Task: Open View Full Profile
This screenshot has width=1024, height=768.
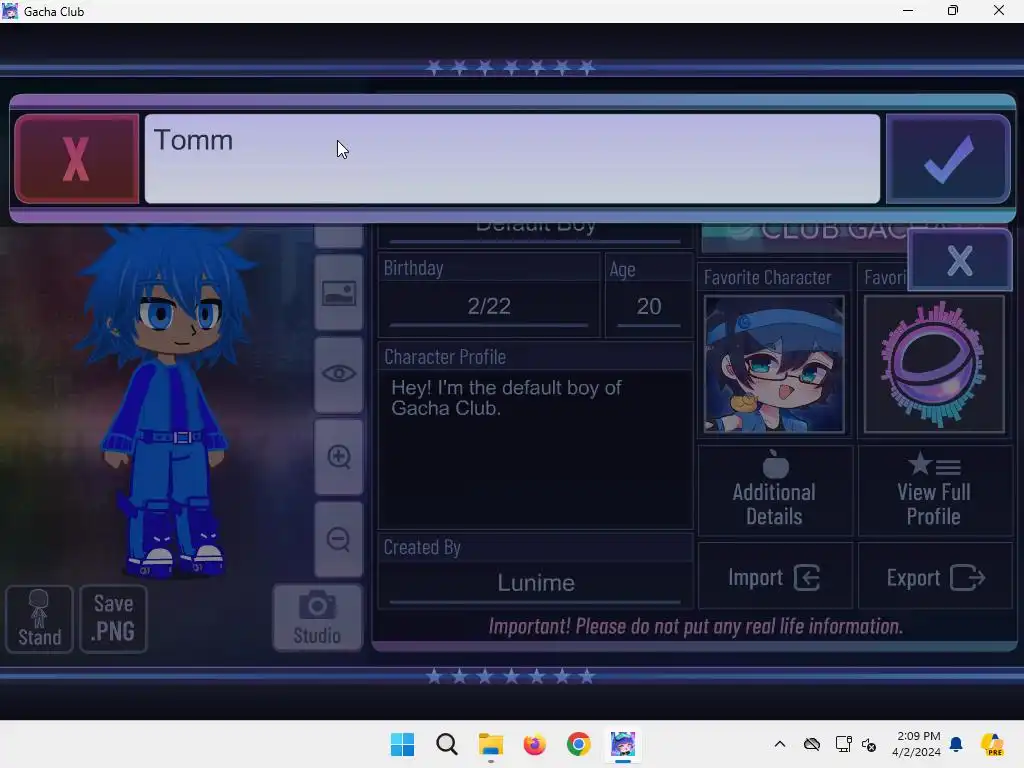Action: tap(934, 490)
